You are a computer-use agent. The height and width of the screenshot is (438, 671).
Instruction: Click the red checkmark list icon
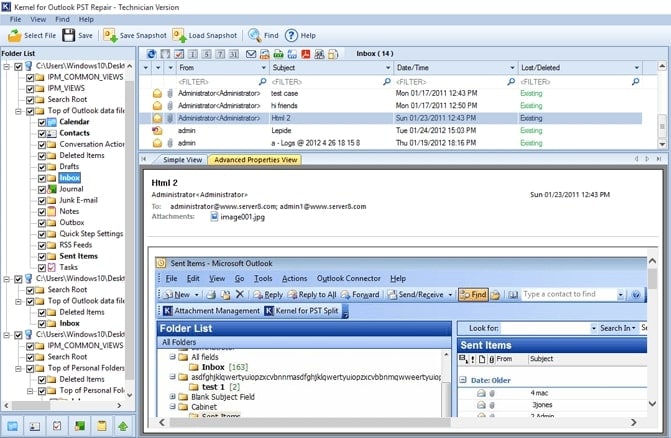[179, 54]
